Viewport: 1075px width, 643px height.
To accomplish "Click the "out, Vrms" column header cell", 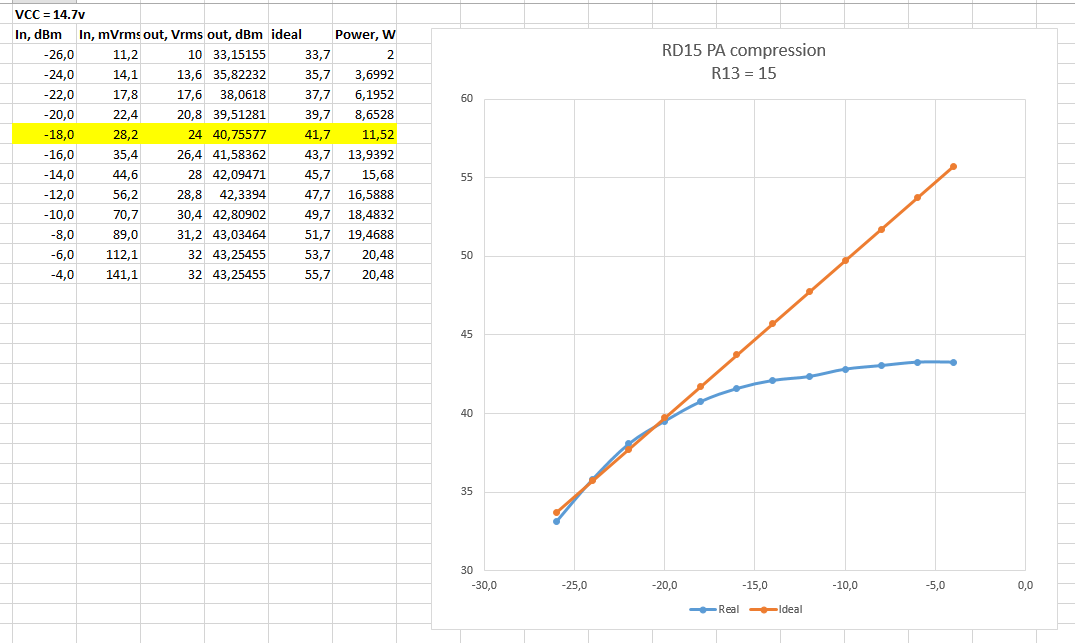I will tap(172, 35).
